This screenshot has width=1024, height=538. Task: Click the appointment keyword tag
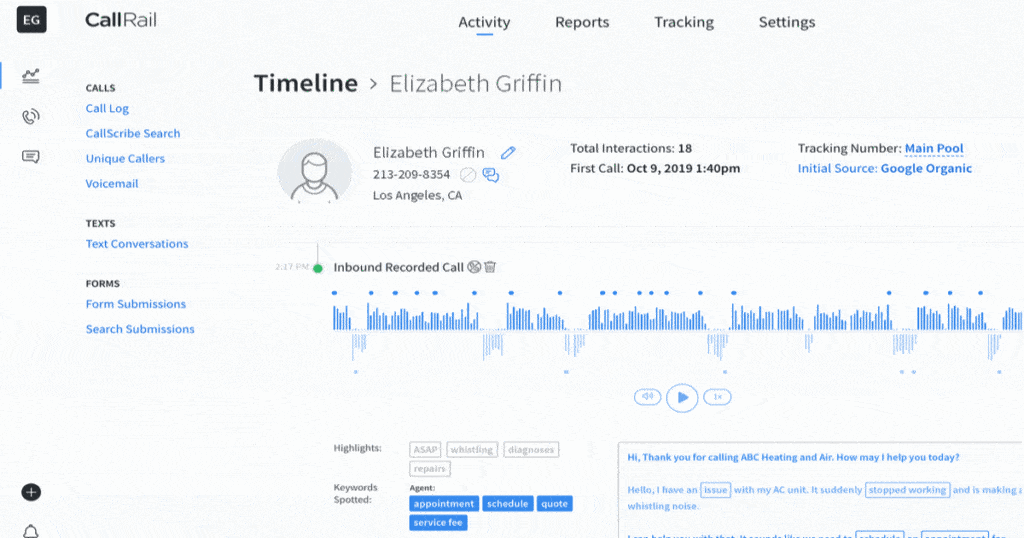443,503
